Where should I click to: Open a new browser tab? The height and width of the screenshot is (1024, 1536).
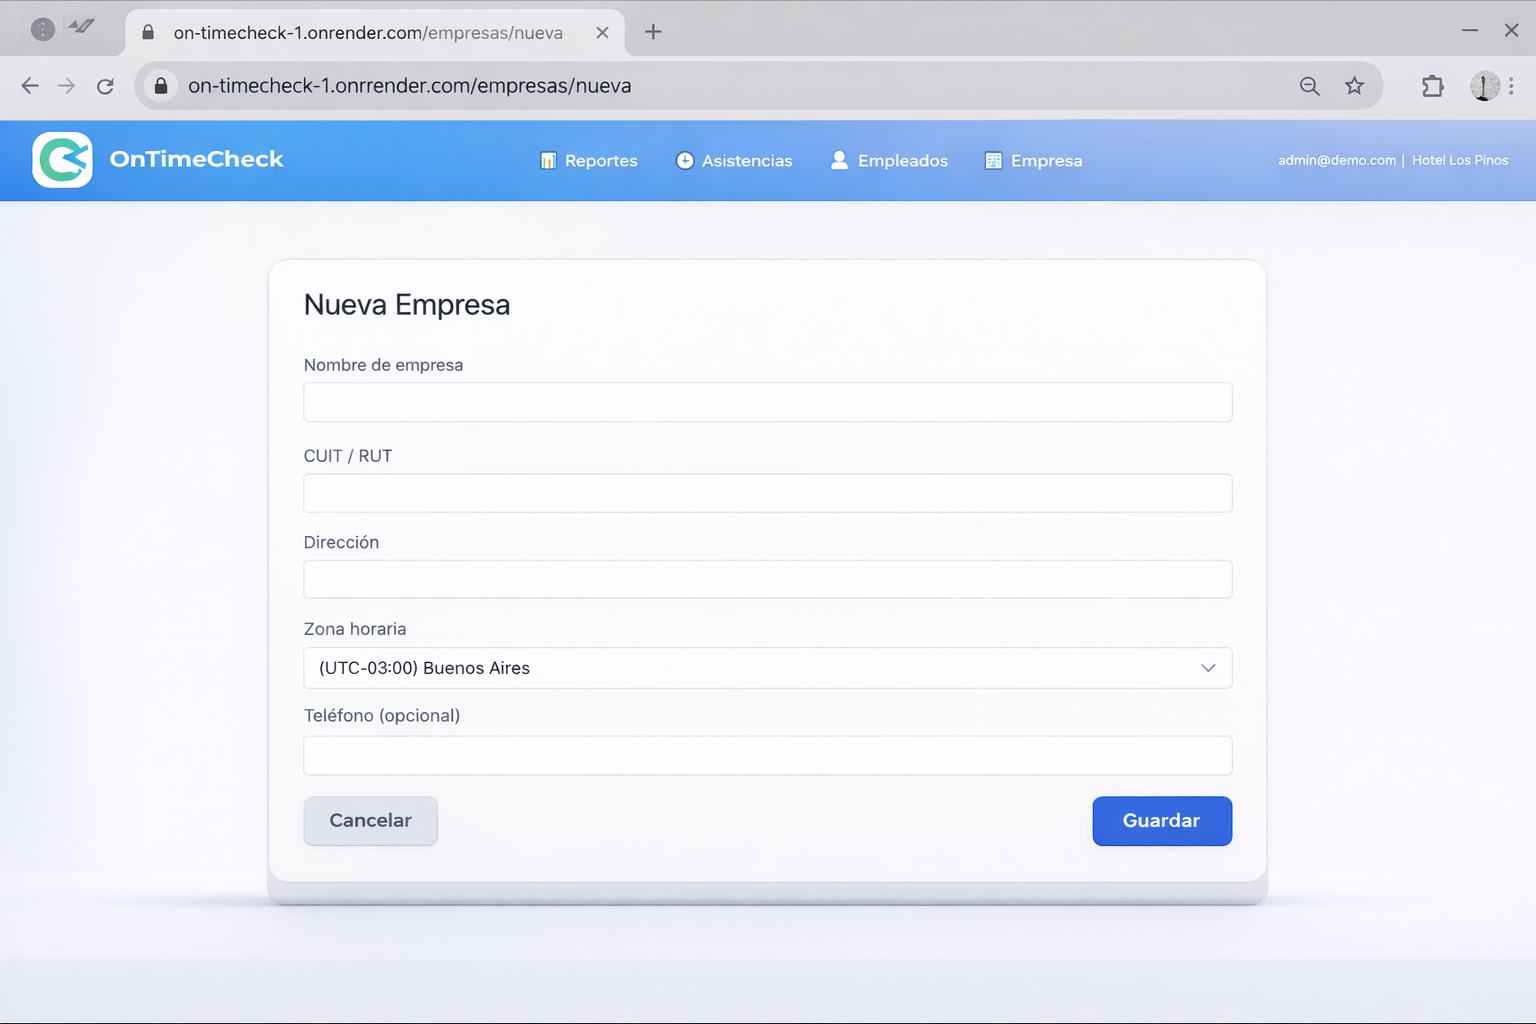[x=653, y=32]
